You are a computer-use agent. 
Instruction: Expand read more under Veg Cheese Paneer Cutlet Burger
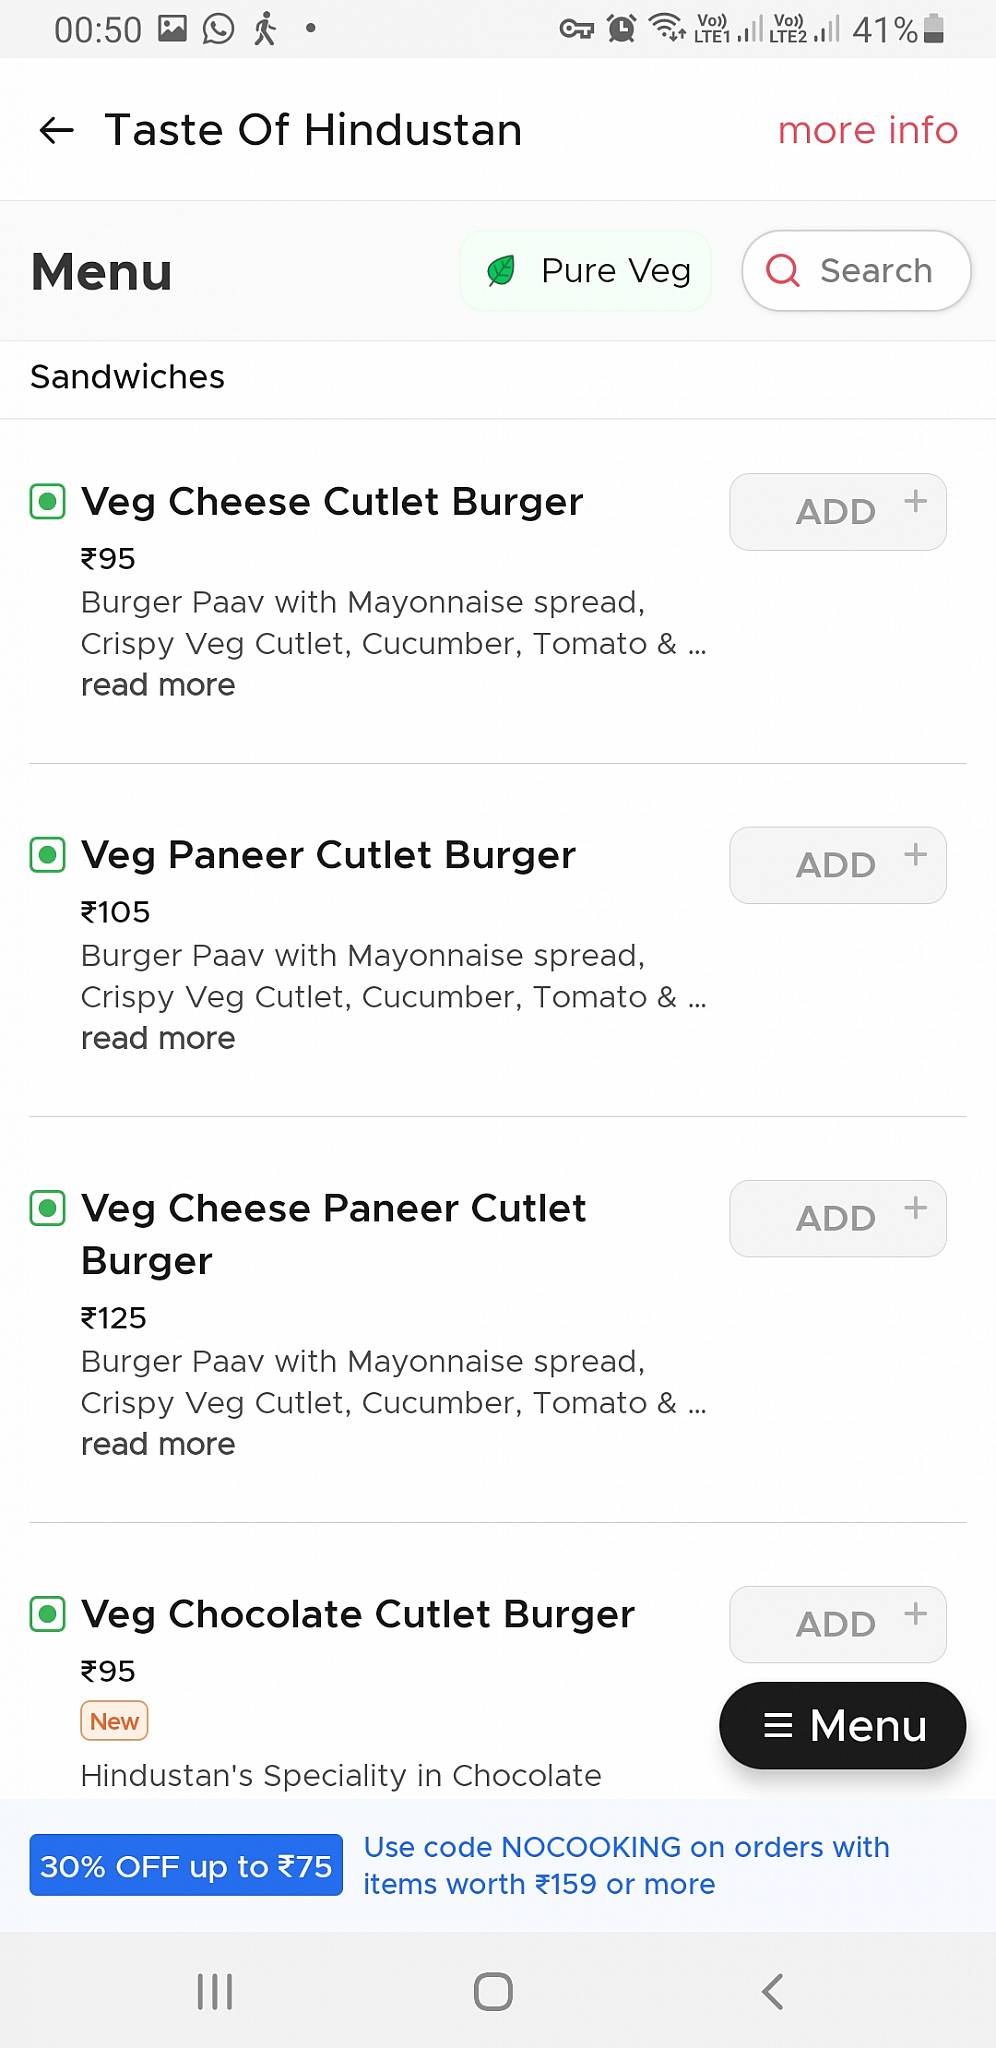(158, 1444)
